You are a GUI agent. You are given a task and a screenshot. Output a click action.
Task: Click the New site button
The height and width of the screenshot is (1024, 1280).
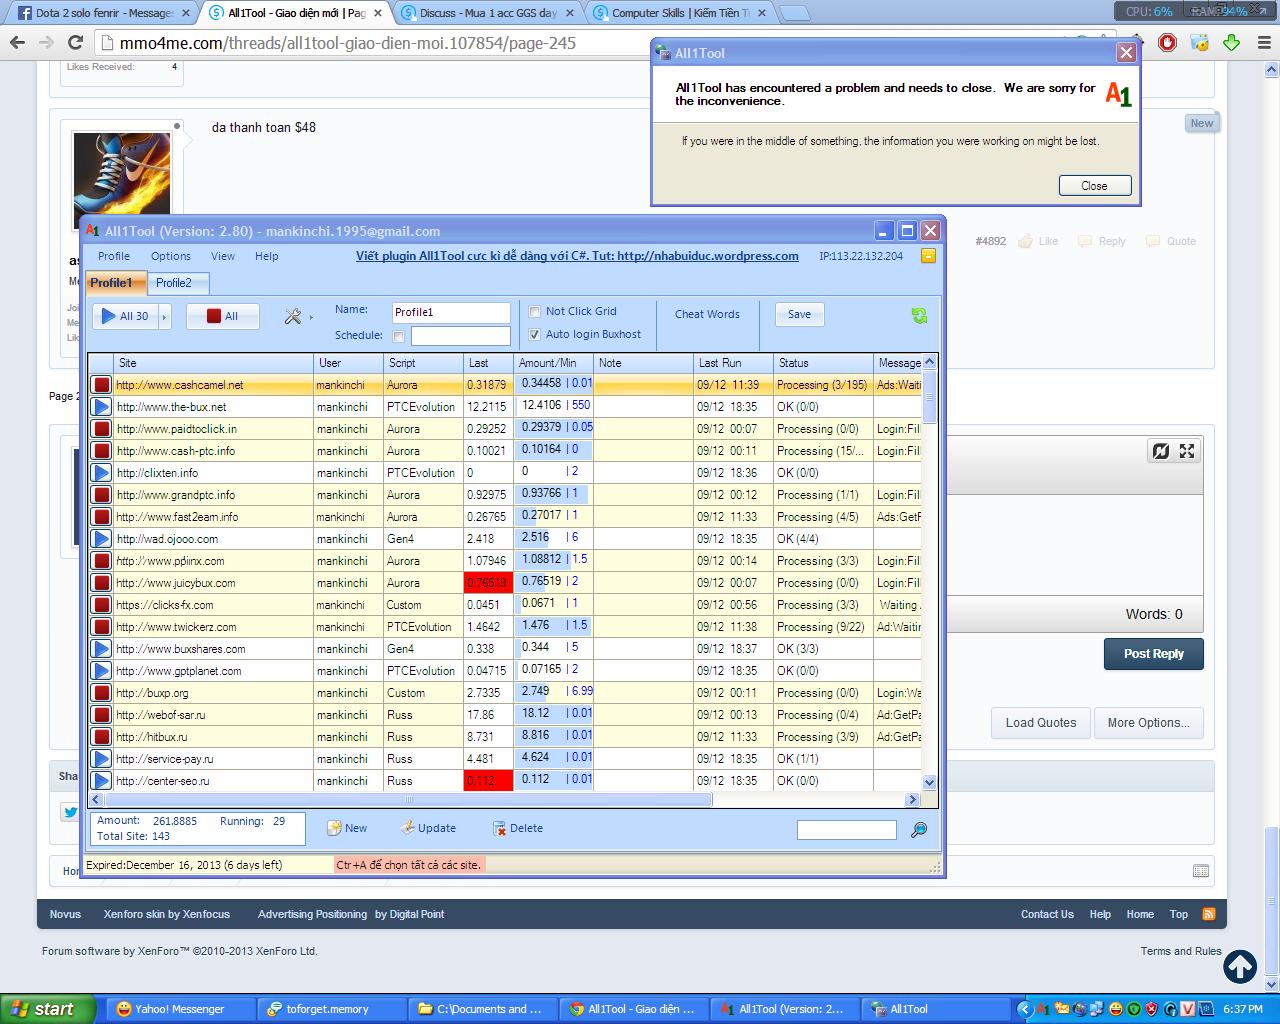(x=348, y=828)
